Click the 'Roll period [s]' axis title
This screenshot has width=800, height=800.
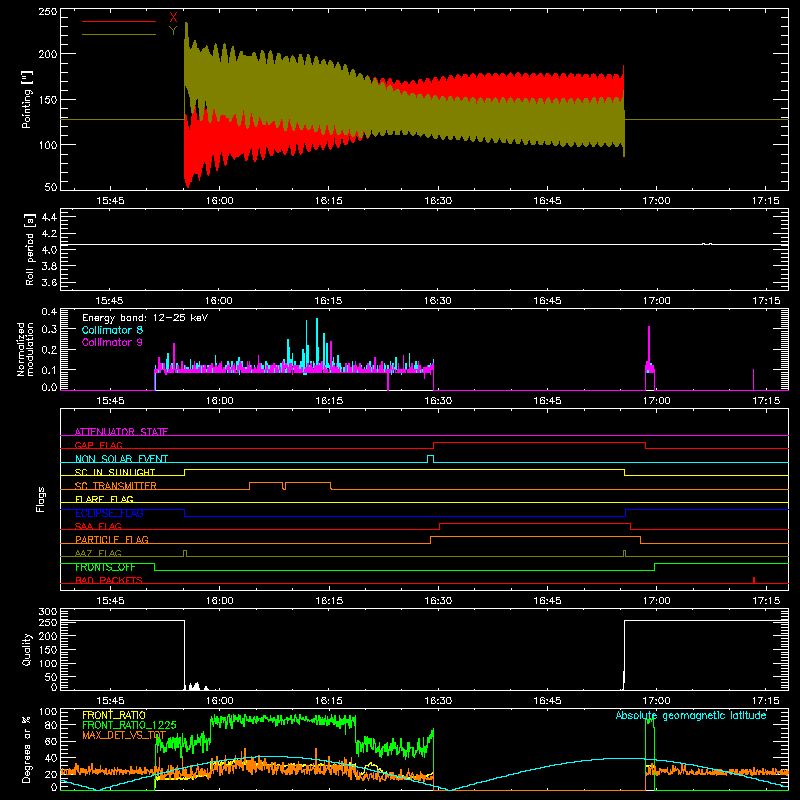pos(30,249)
